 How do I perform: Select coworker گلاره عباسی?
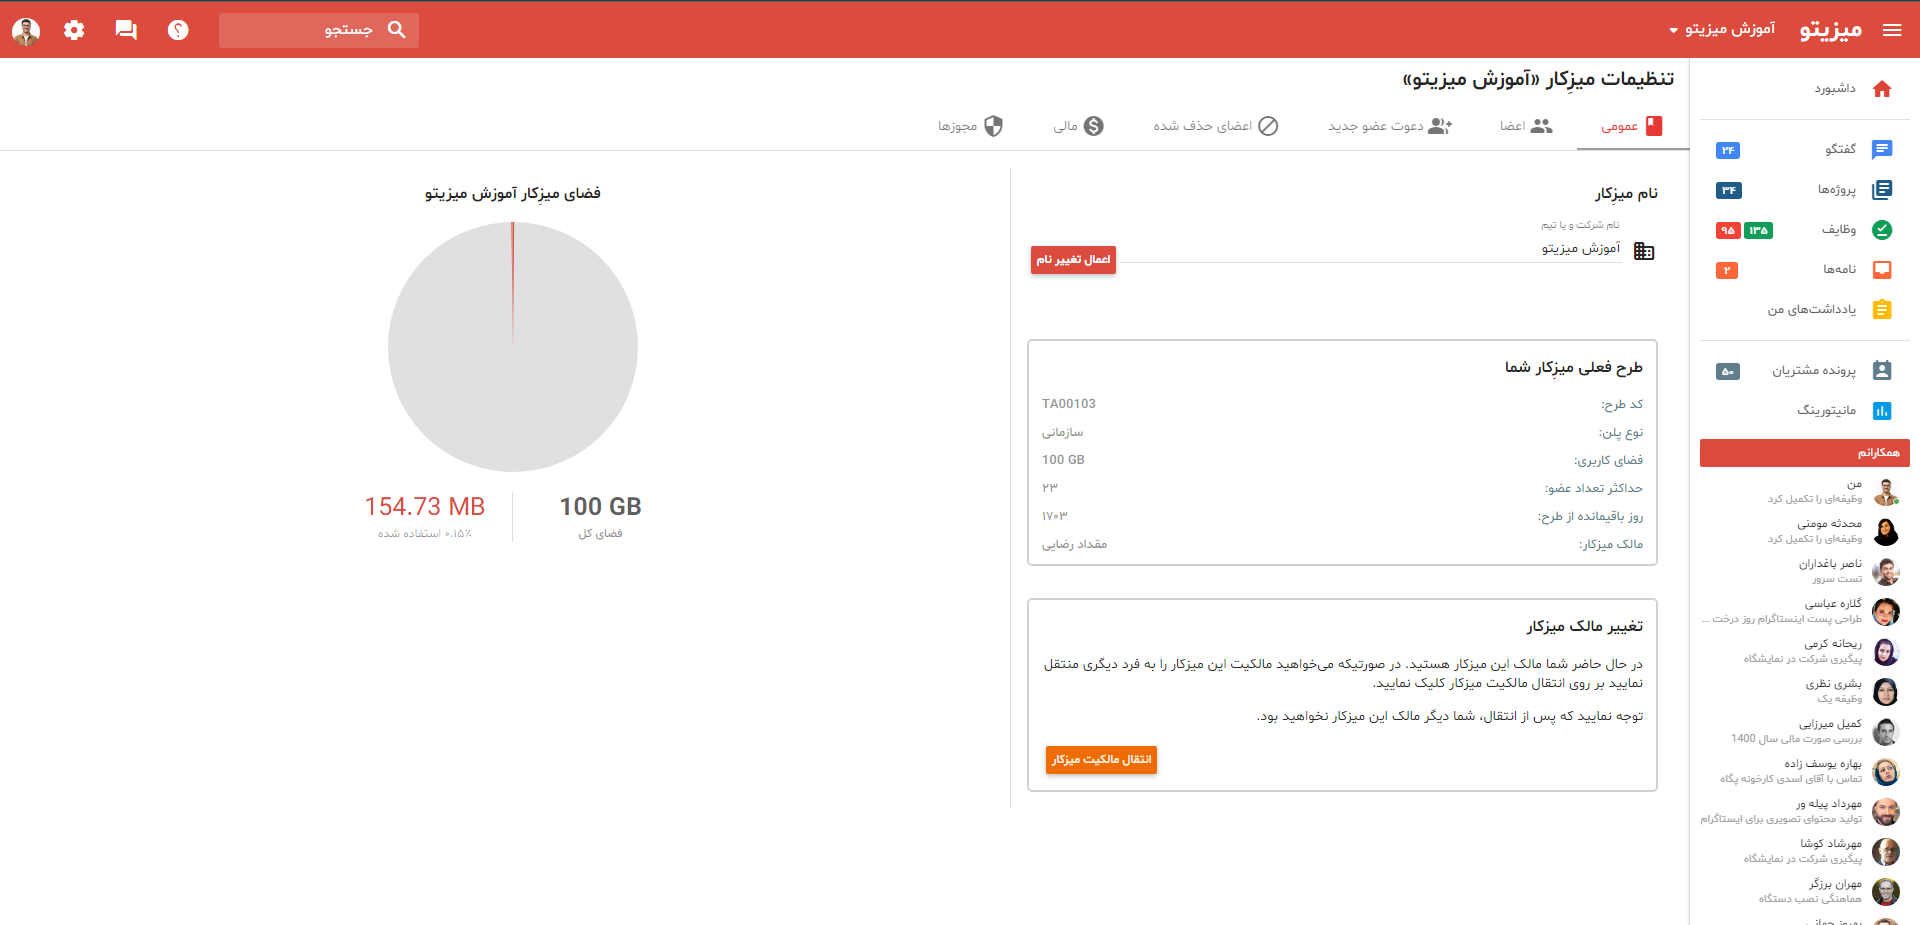pyautogui.click(x=1804, y=611)
